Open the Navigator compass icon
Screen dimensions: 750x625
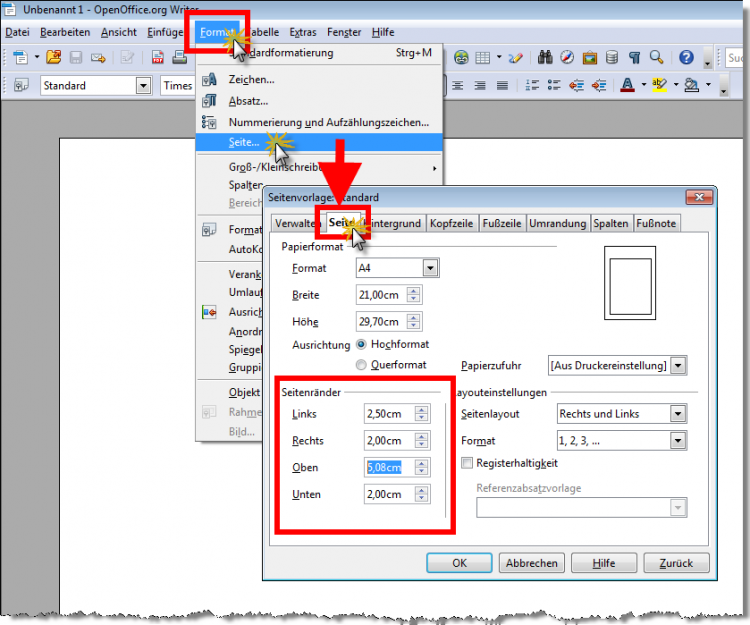pos(567,58)
